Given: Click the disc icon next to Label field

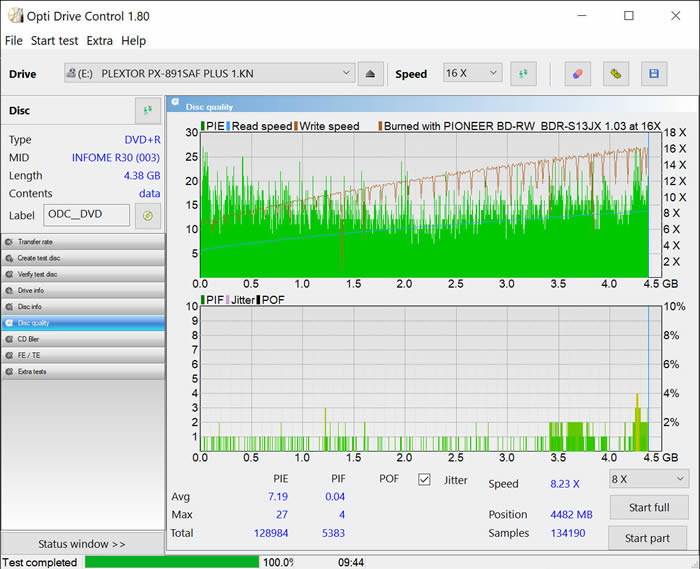Looking at the screenshot, I should click(x=148, y=215).
